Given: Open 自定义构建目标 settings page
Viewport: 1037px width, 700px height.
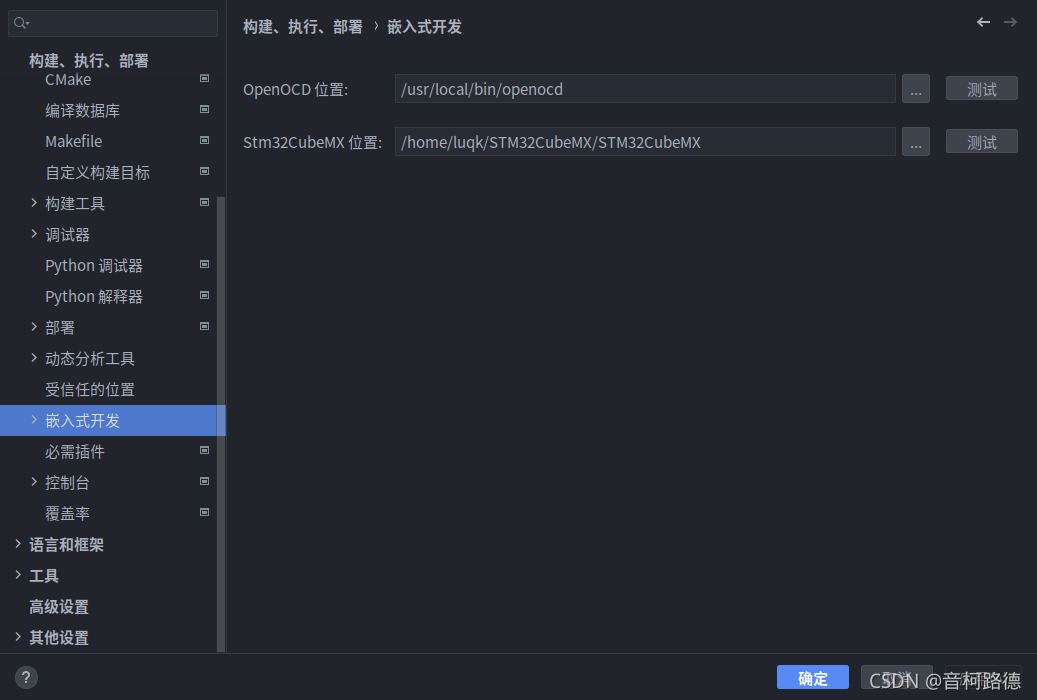Looking at the screenshot, I should click(x=97, y=173).
